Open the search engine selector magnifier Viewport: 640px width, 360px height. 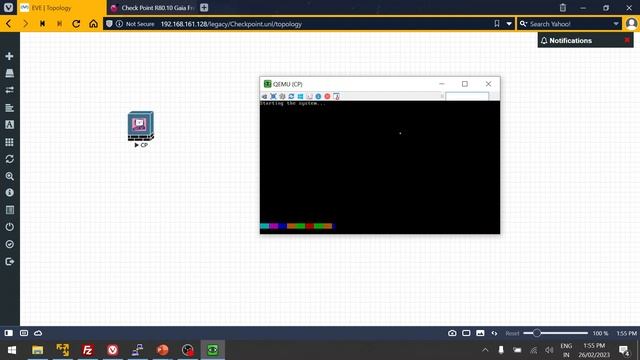tap(523, 24)
